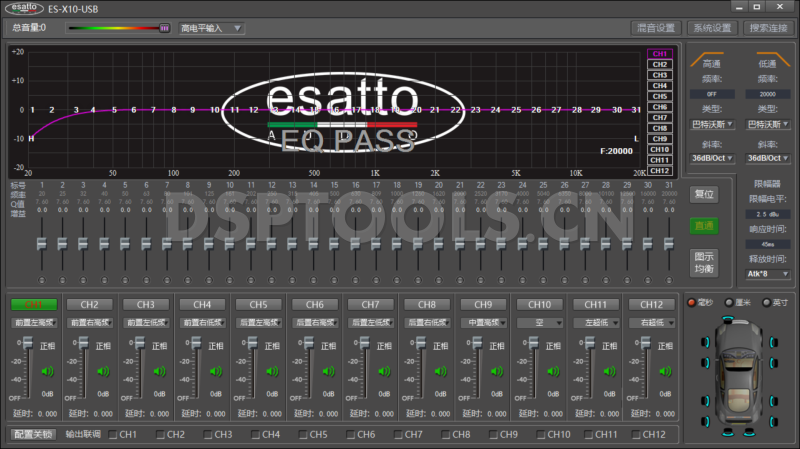This screenshot has height=449, width=800.
Task: Mute the CH2 output speaker icon
Action: (x=104, y=371)
